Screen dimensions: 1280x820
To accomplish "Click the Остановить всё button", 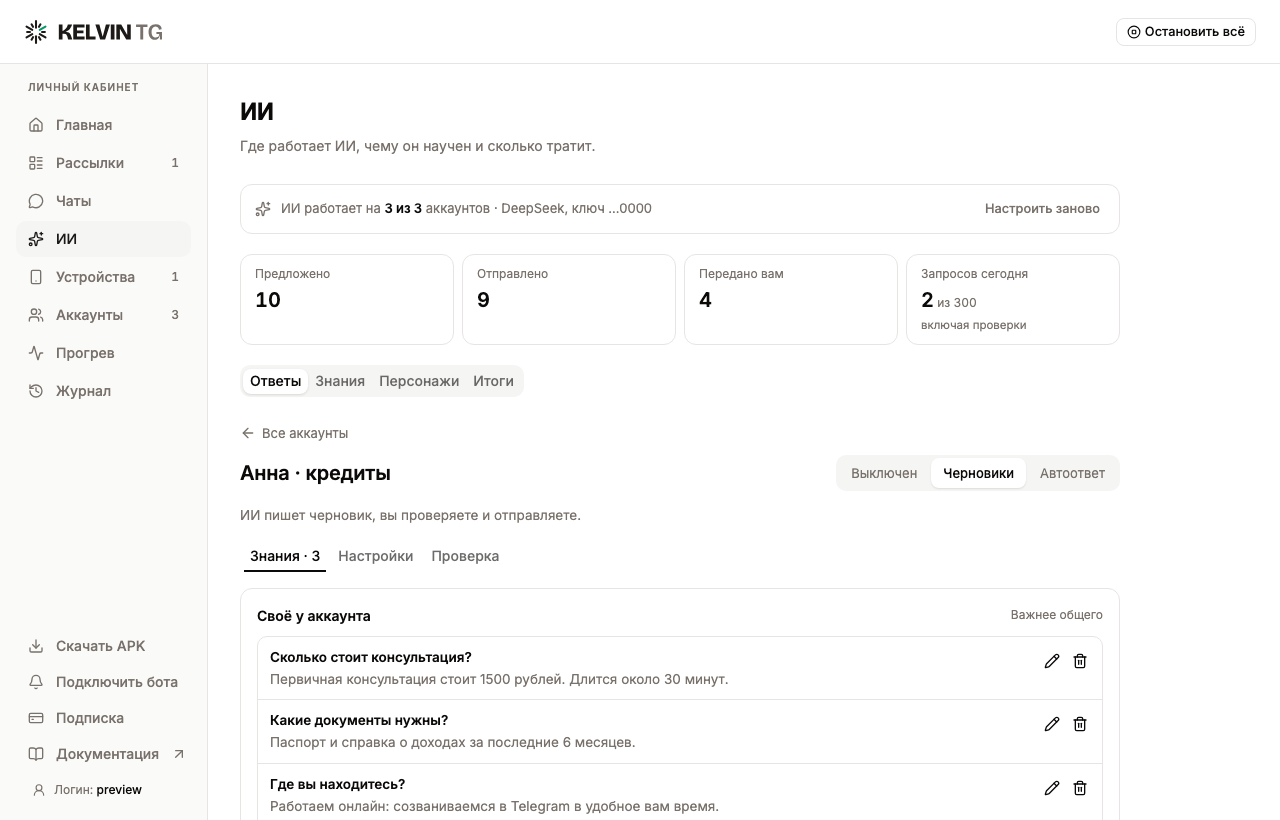I will (1186, 32).
